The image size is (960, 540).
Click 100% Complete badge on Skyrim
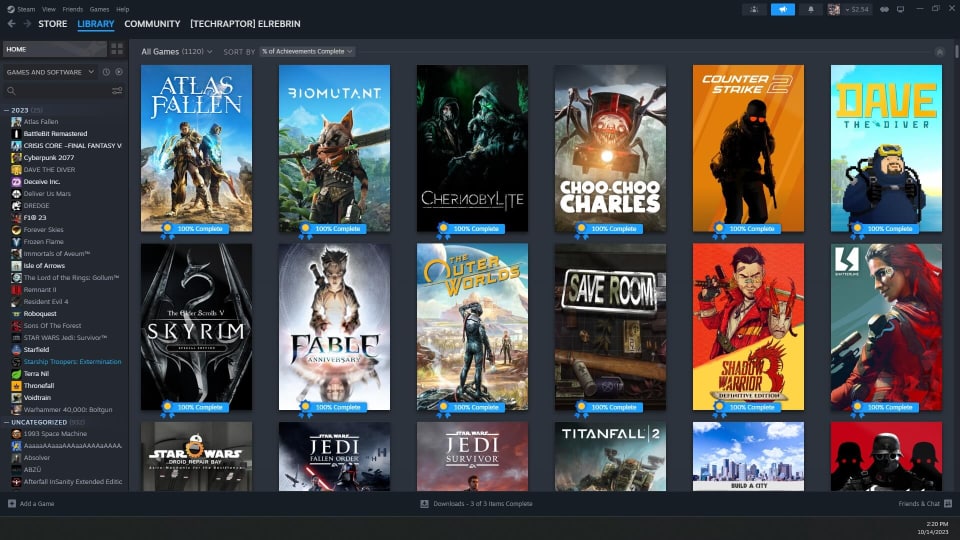195,407
